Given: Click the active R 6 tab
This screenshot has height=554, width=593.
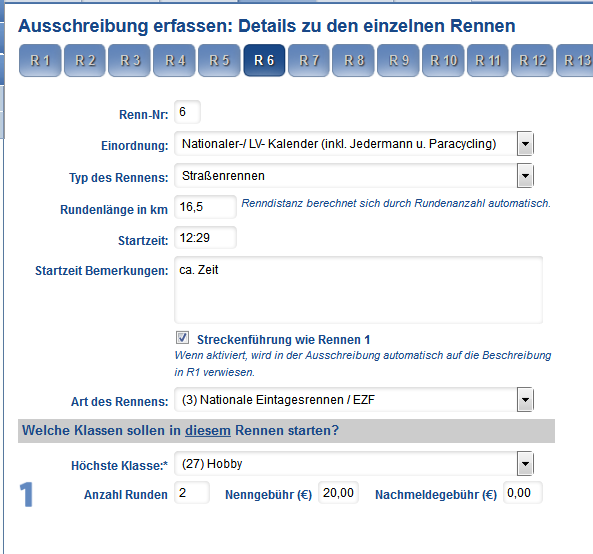Looking at the screenshot, I should point(264,61).
